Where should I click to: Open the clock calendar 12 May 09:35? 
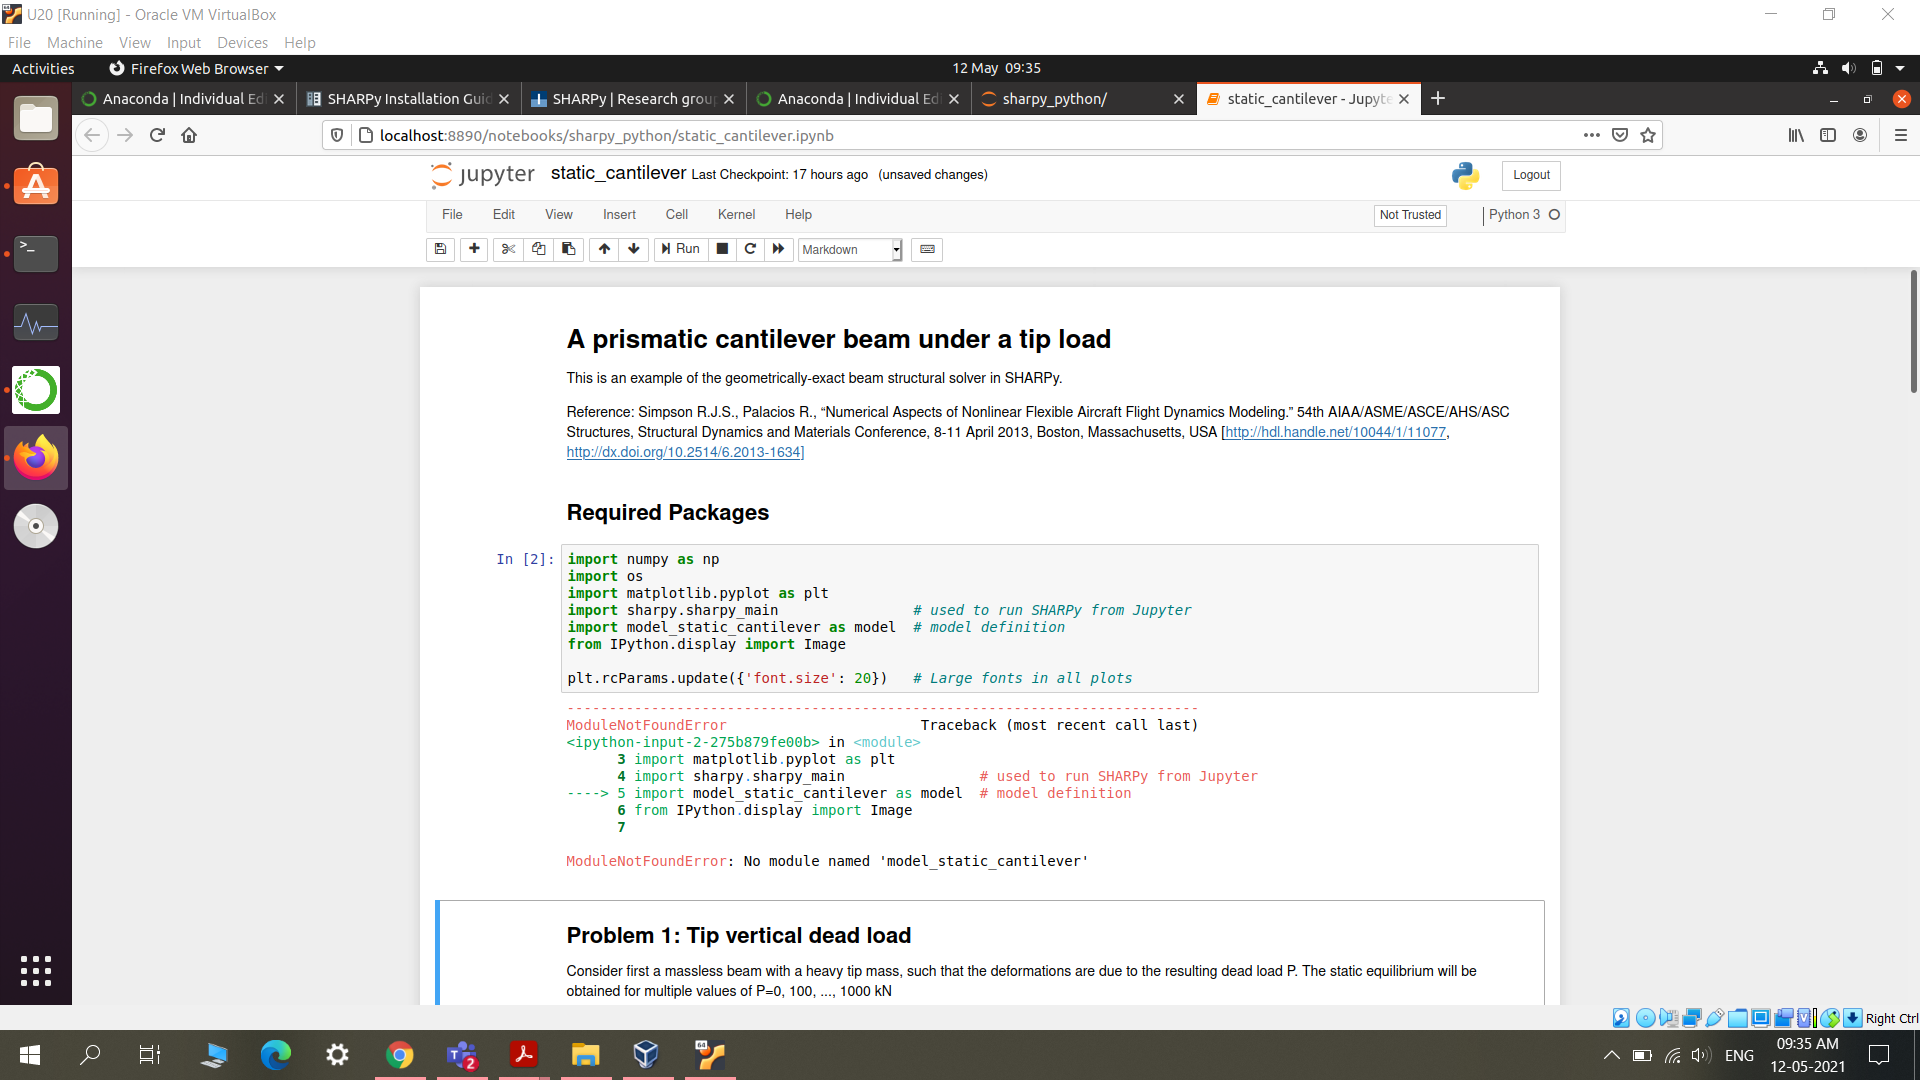coord(996,68)
